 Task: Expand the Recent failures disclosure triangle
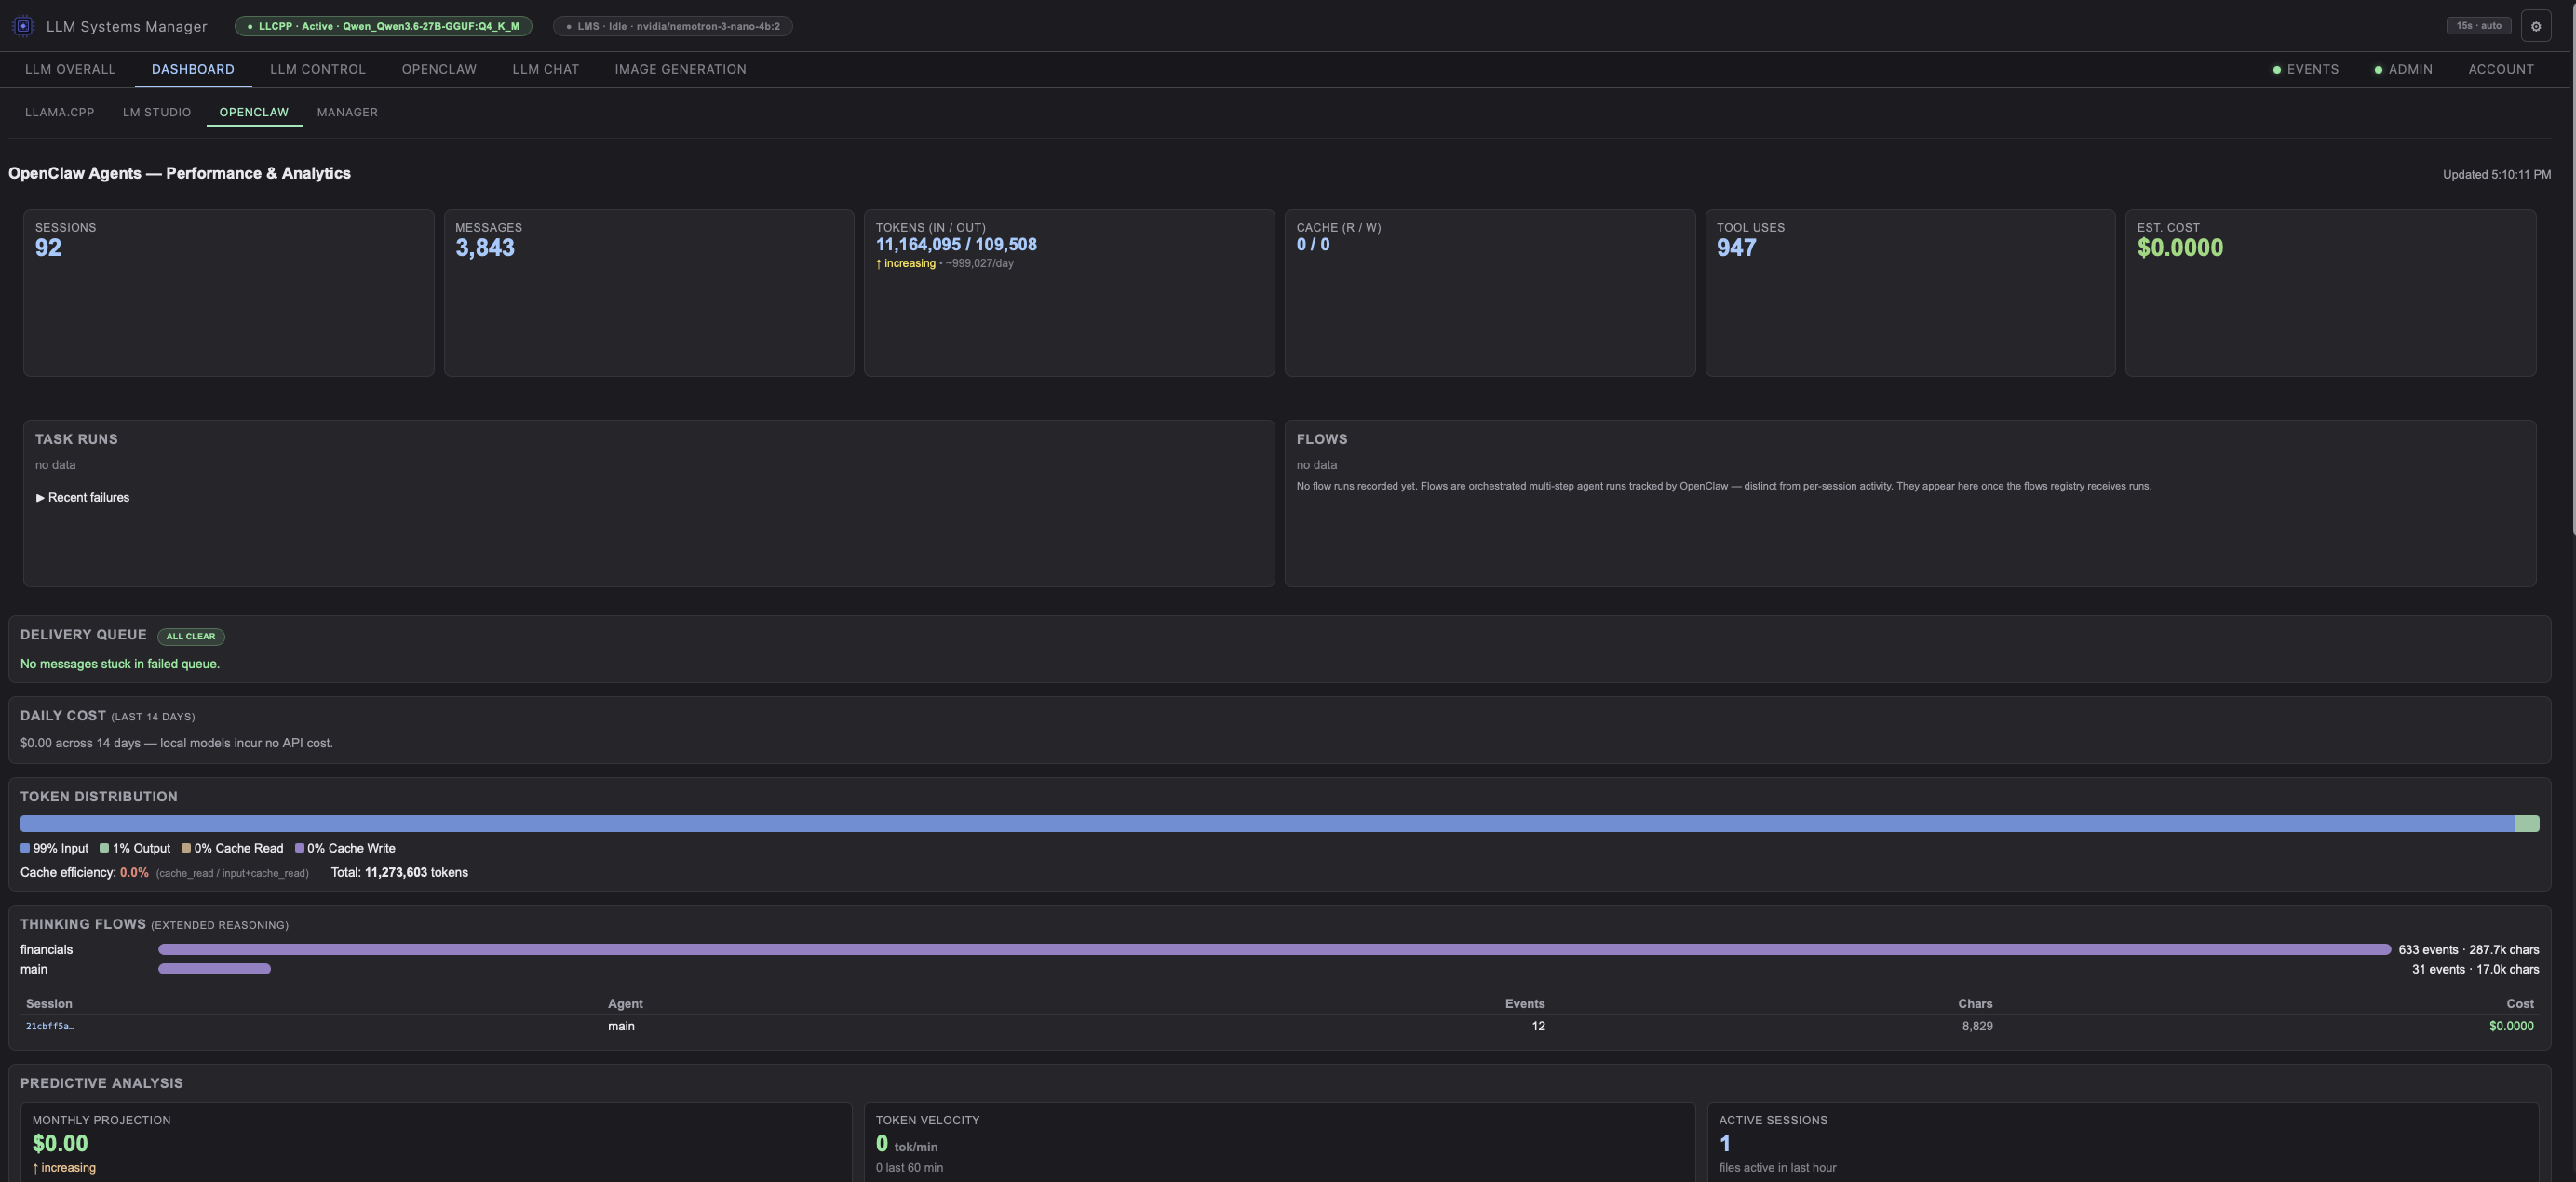40,498
